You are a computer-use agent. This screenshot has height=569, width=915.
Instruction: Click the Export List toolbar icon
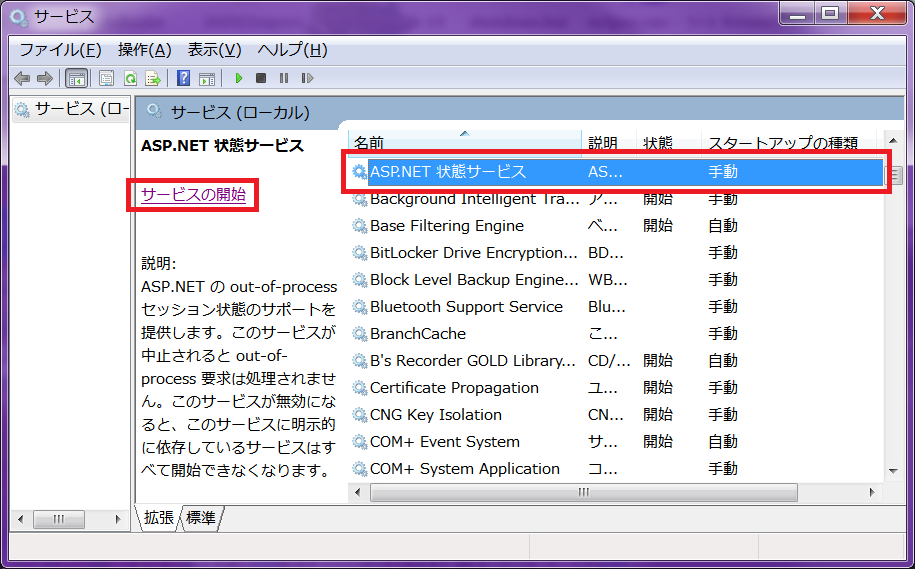(x=153, y=78)
